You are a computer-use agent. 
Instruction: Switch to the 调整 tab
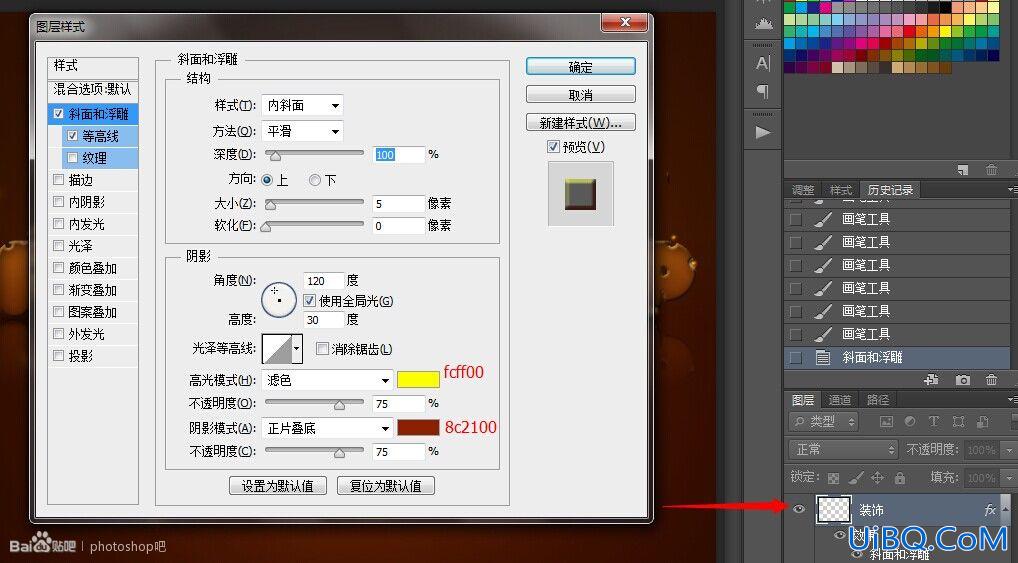pos(803,190)
